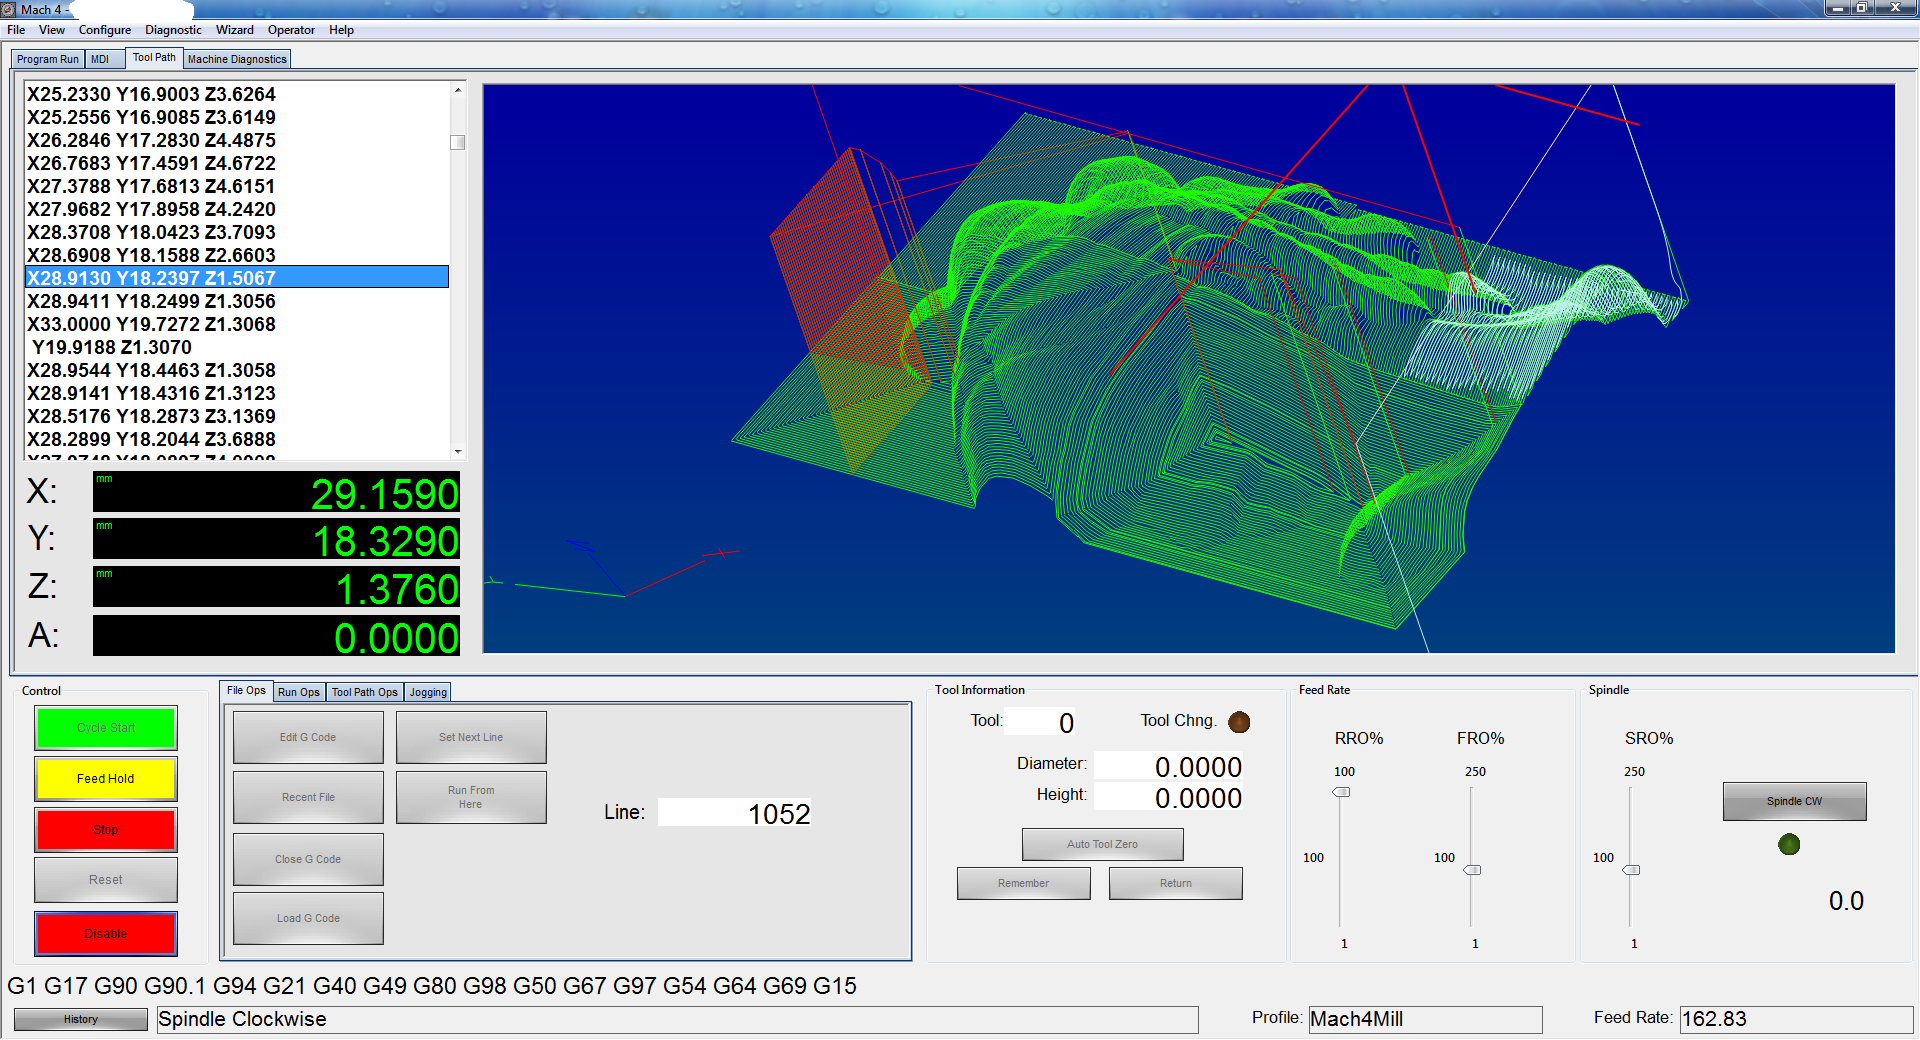Screen dimensions: 1920x1040
Task: Open the Jogging tab
Action: [x=428, y=692]
